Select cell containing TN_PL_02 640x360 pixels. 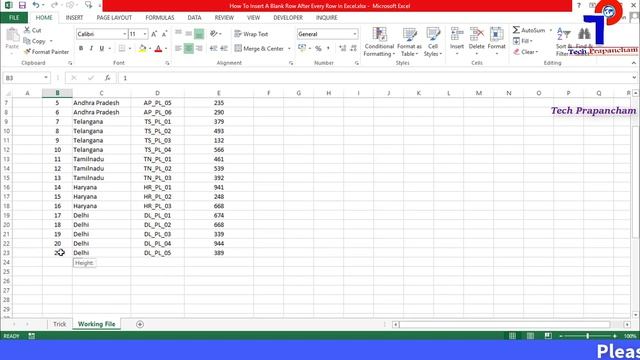[x=157, y=169]
